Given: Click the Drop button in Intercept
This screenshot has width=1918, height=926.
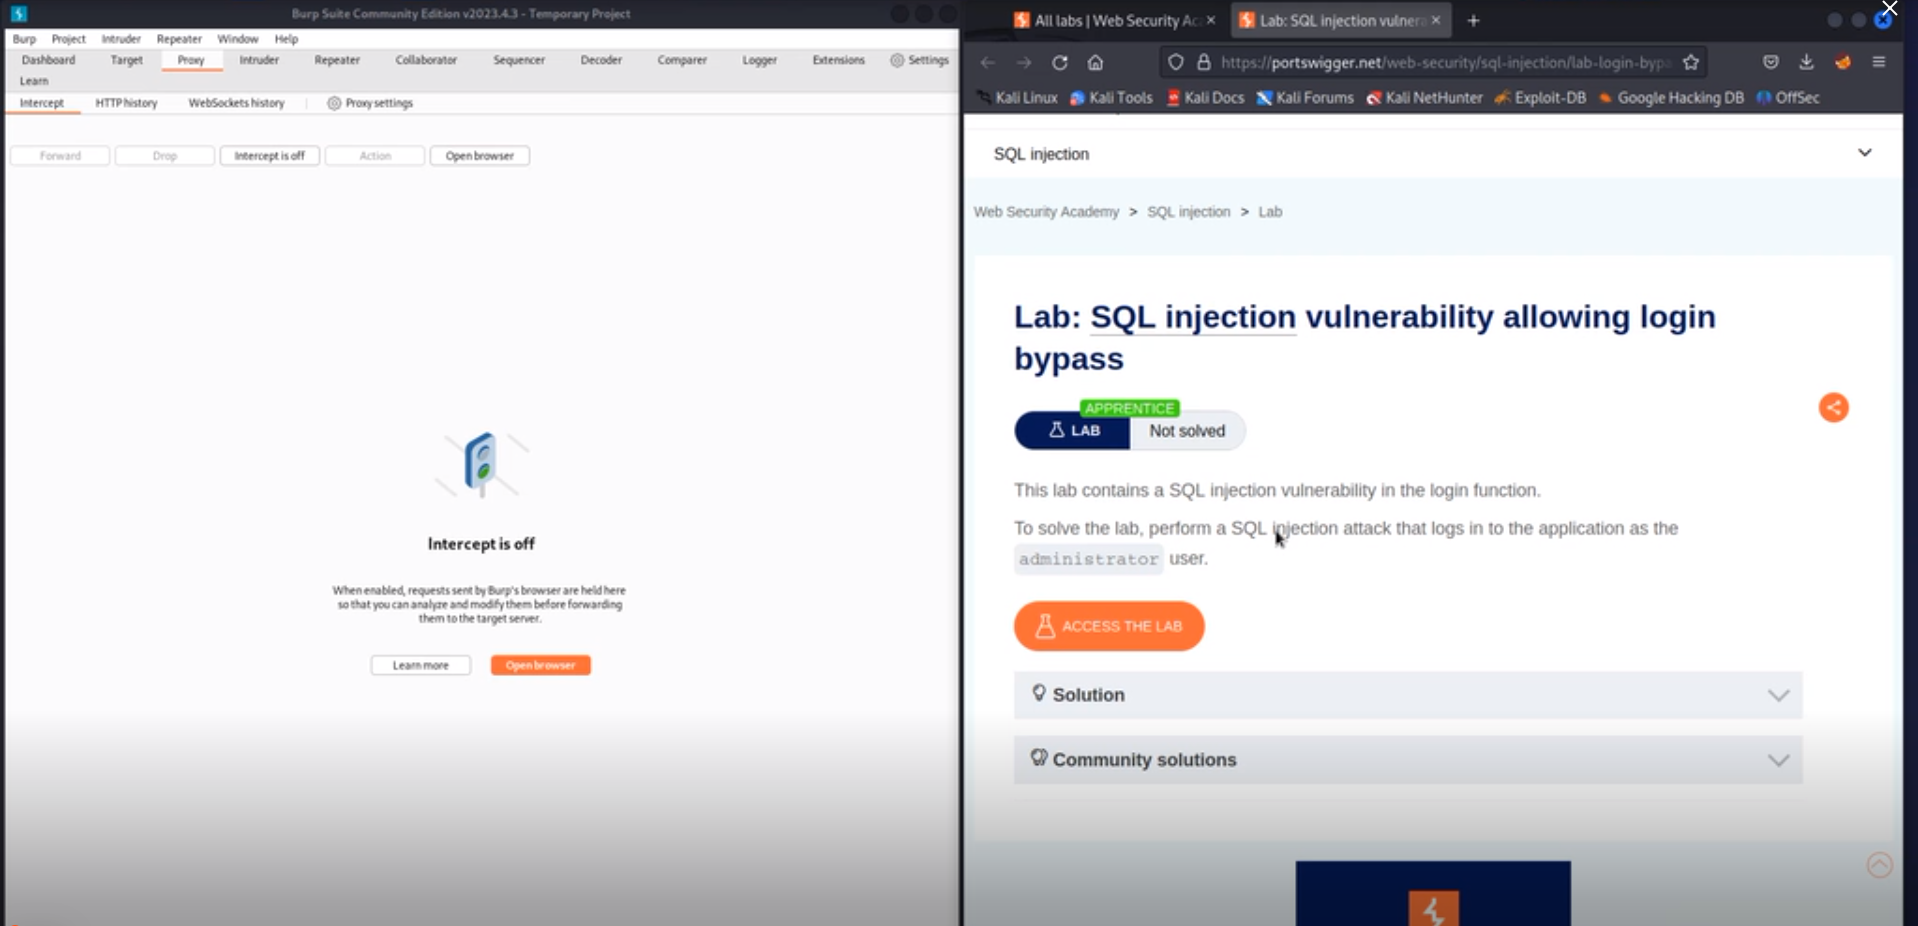Looking at the screenshot, I should (165, 156).
